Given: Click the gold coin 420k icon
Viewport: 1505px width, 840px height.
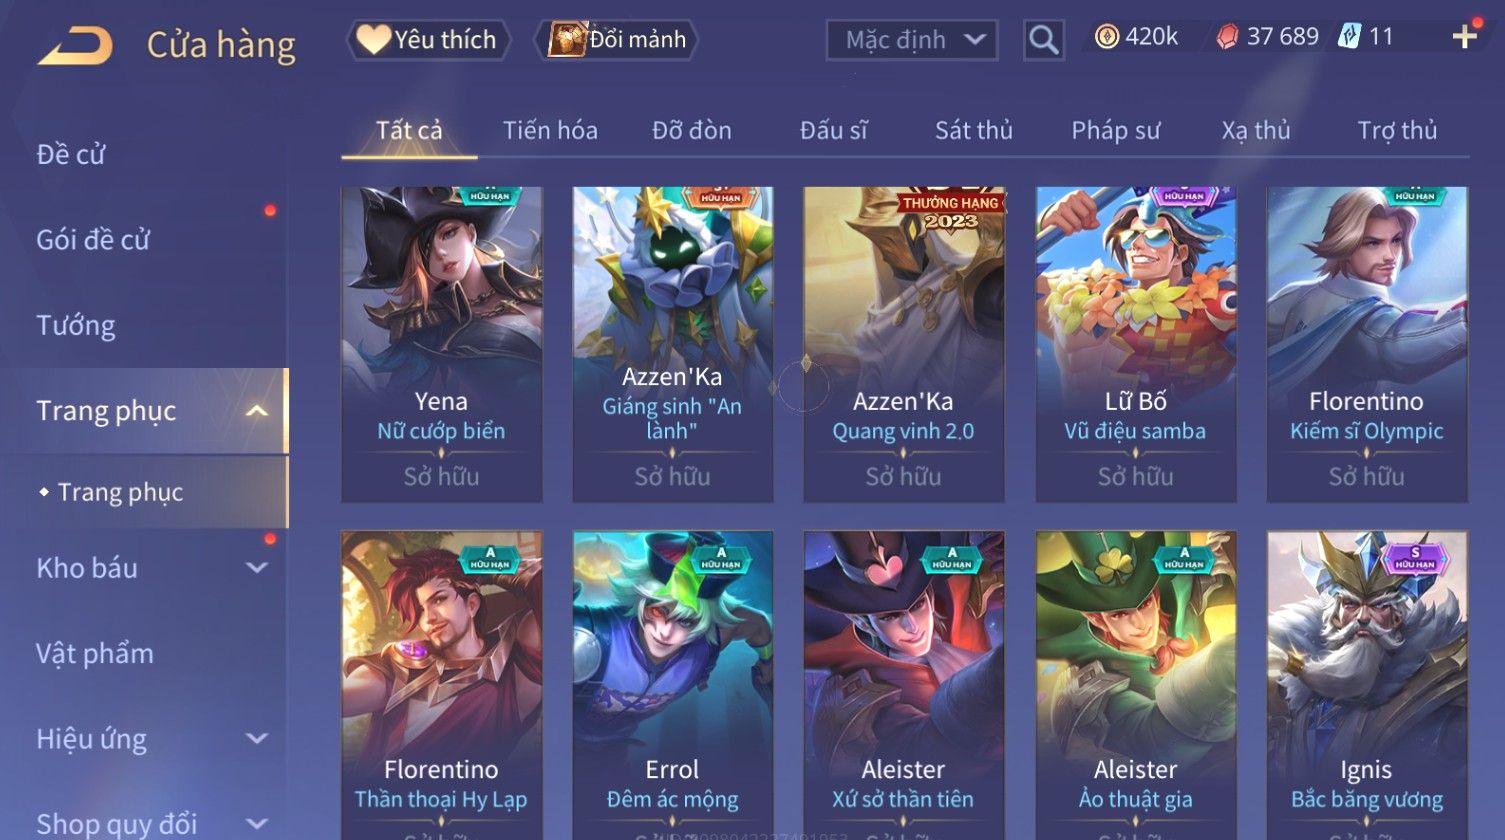Looking at the screenshot, I should tap(1106, 37).
